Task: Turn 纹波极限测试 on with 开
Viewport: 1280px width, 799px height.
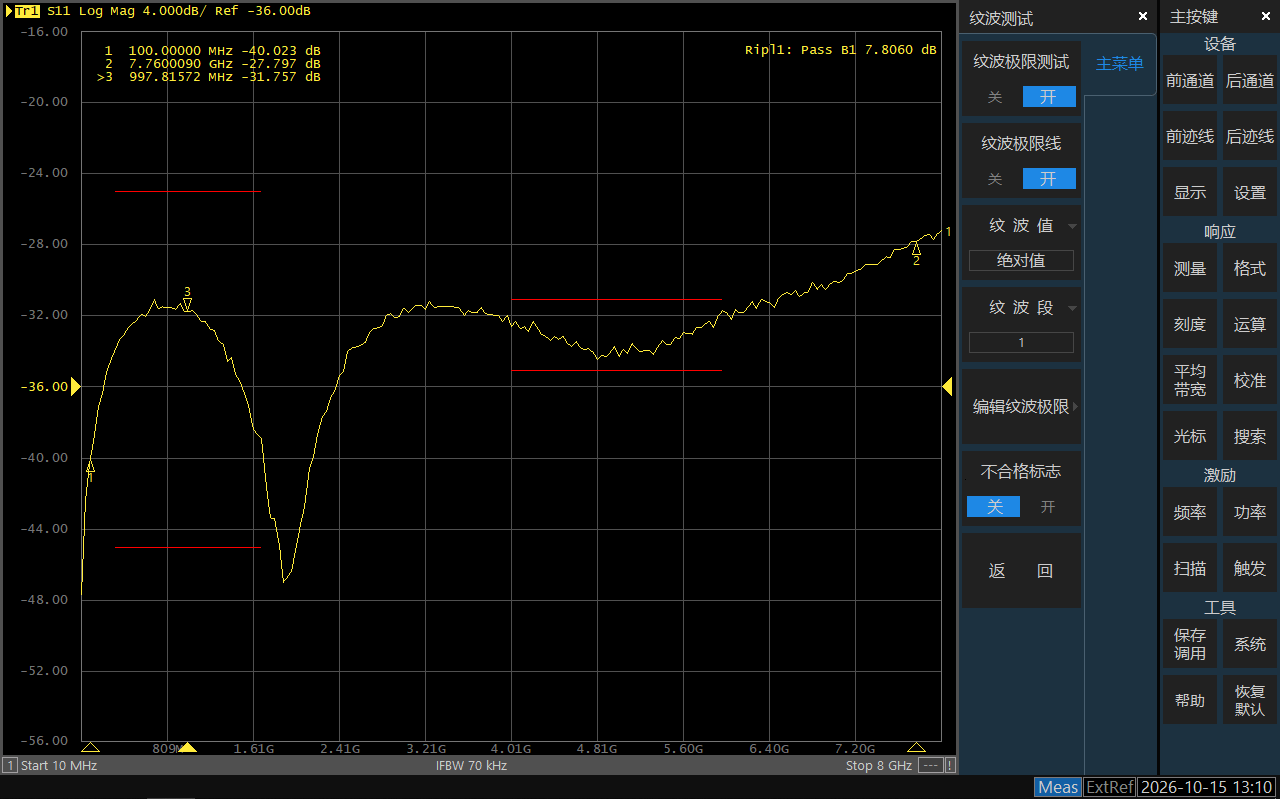Action: (x=1049, y=97)
